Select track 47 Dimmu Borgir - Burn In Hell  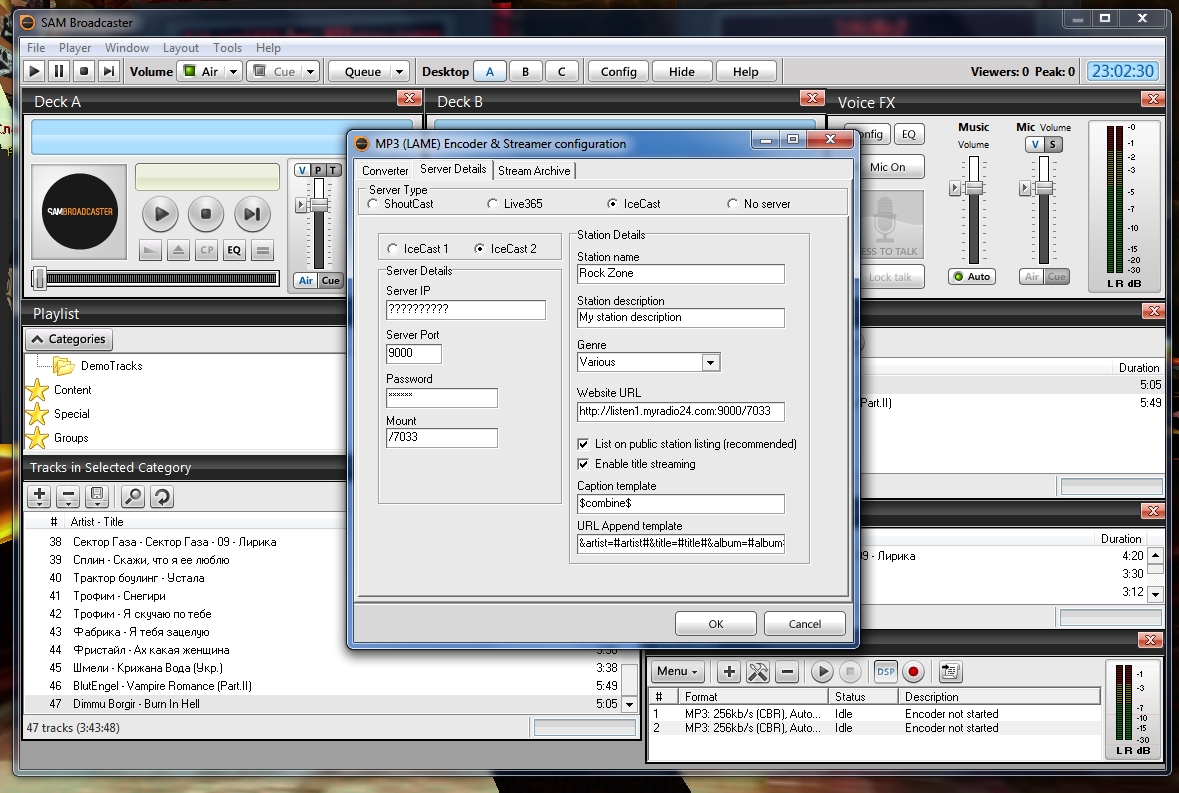[323, 704]
